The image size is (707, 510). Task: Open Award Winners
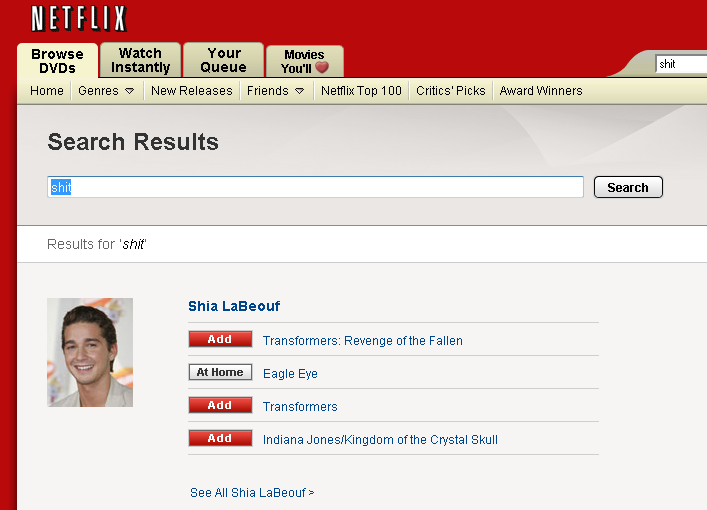click(541, 91)
